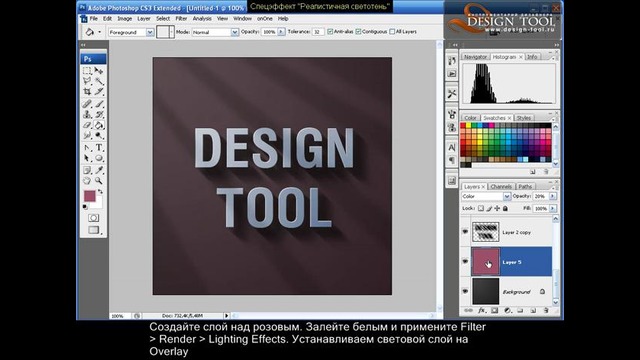This screenshot has width=640, height=360.
Task: Toggle Quick Mask mode
Action: [93, 218]
